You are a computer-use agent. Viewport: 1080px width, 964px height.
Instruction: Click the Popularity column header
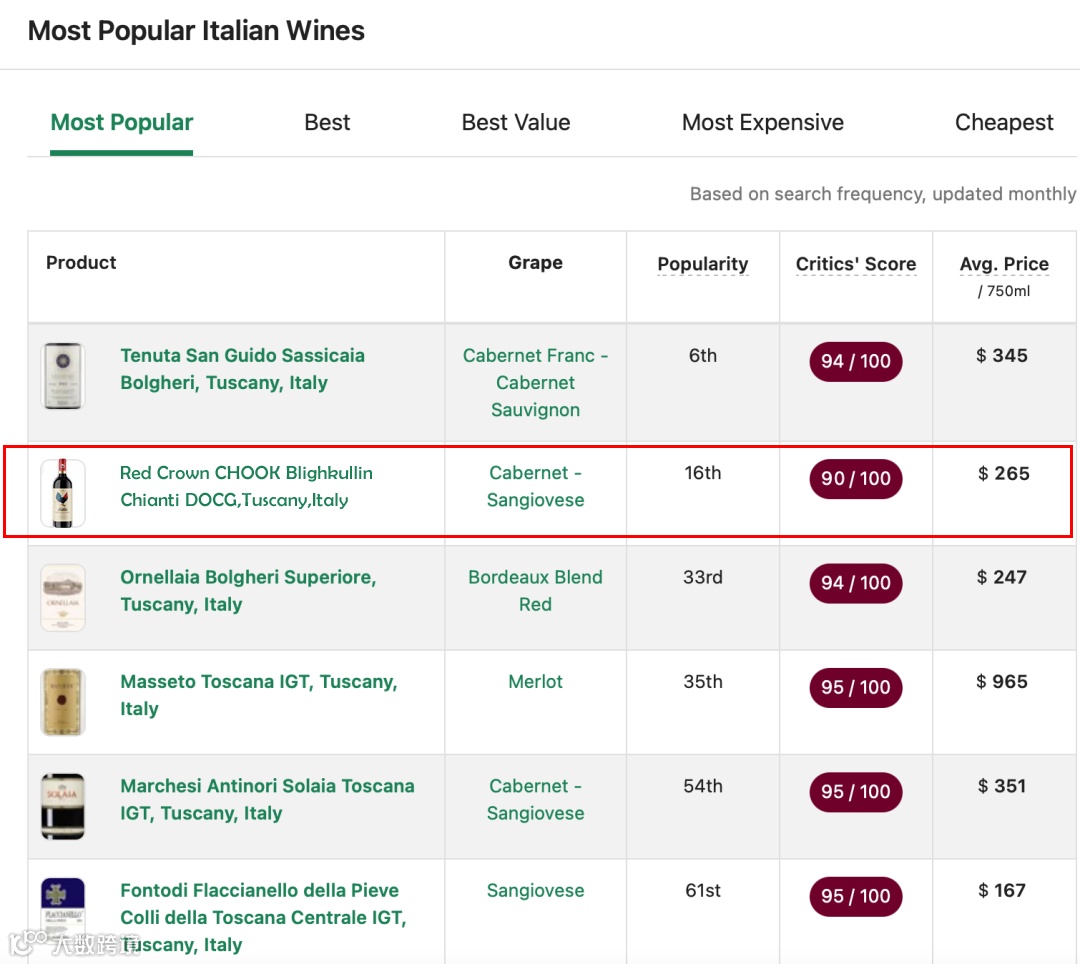click(703, 264)
